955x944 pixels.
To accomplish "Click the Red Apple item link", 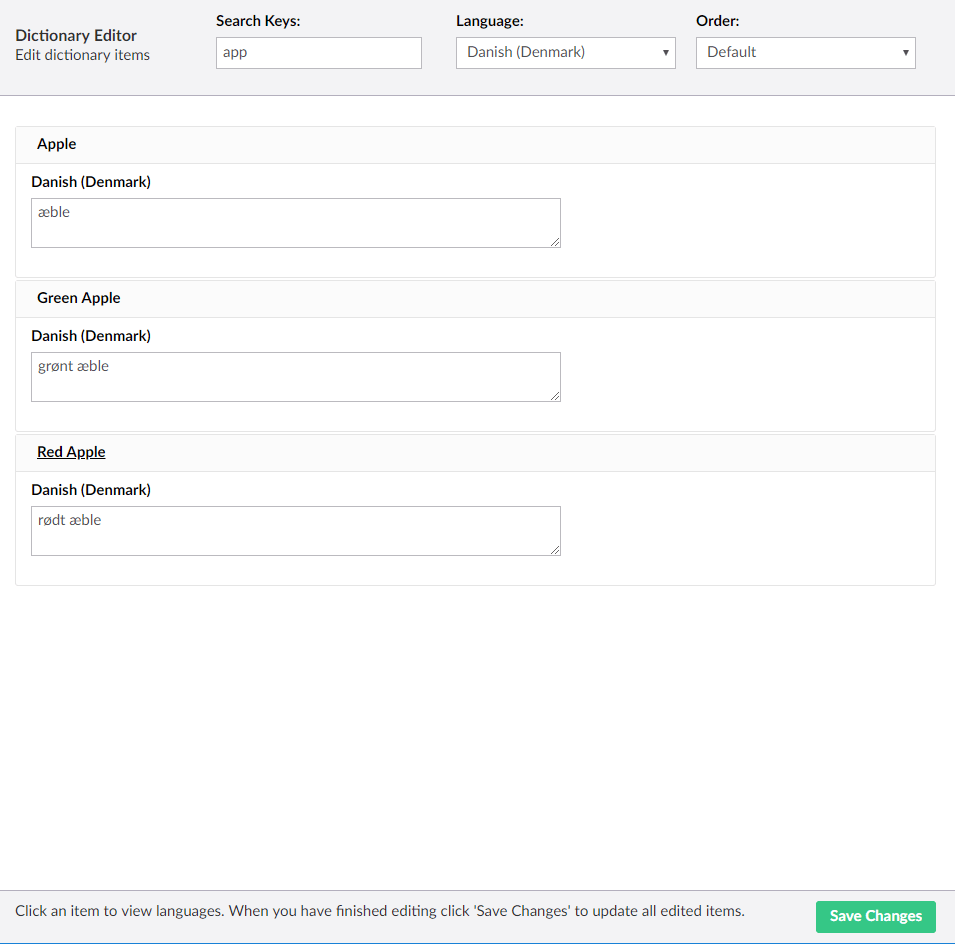I will [71, 452].
